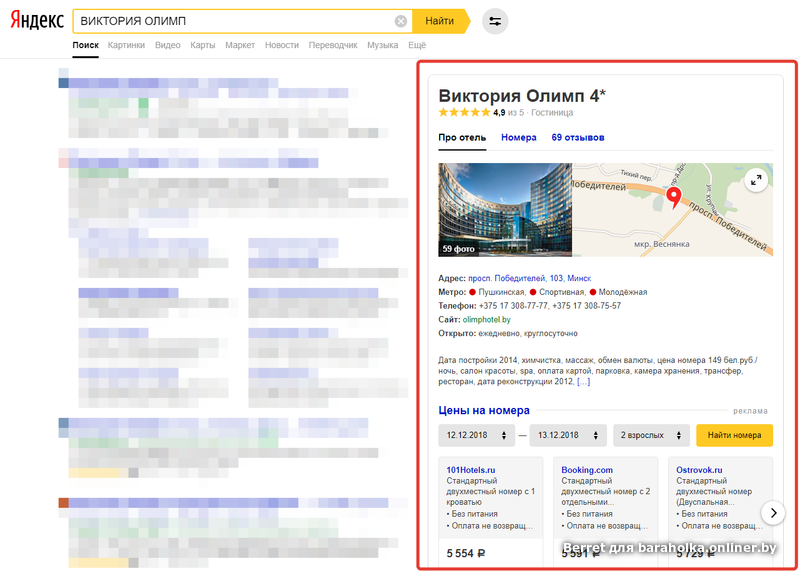Open the 69 отзывов tab

tap(578, 138)
